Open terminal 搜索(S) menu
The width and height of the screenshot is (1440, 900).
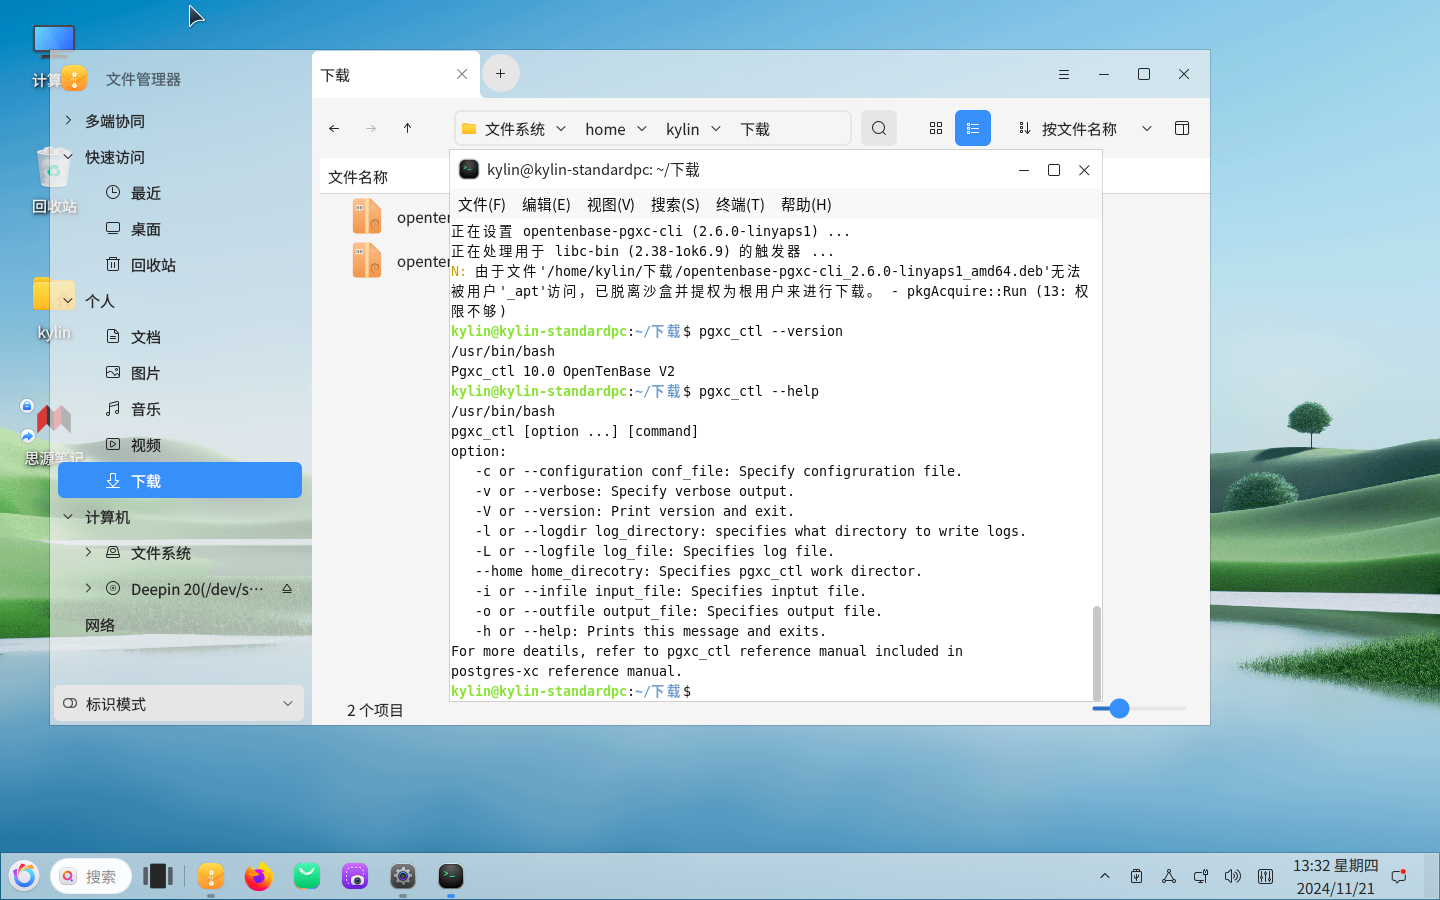point(675,204)
